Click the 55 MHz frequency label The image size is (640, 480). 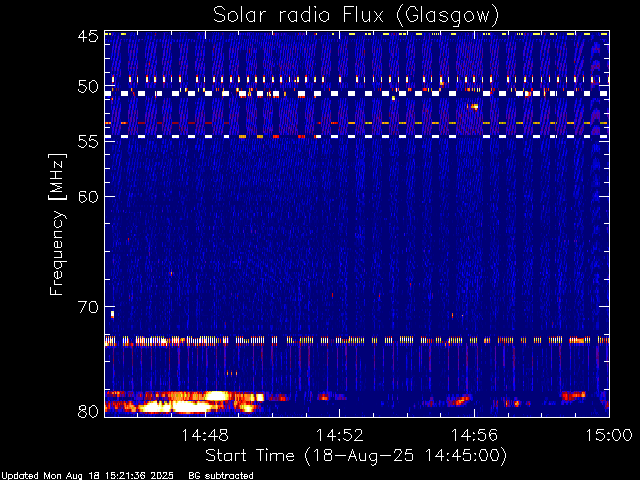[x=88, y=142]
